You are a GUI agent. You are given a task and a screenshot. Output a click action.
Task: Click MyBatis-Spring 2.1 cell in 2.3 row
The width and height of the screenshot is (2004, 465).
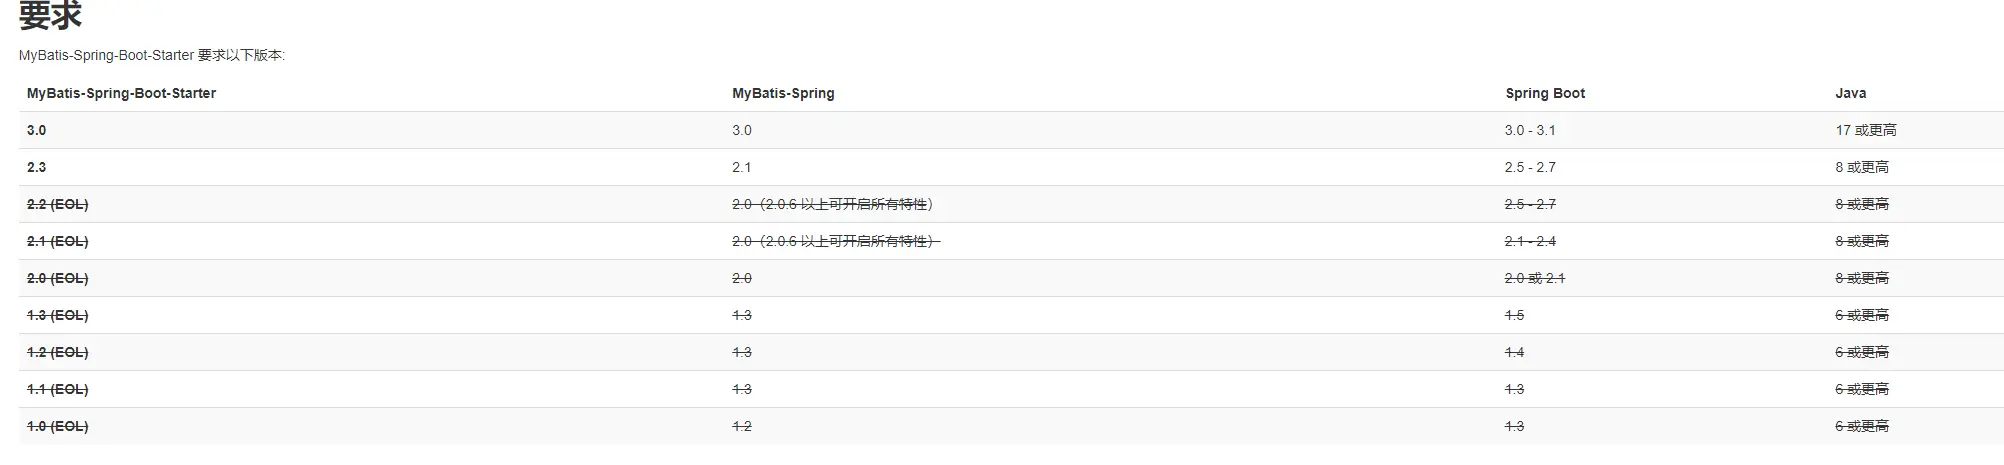(742, 167)
